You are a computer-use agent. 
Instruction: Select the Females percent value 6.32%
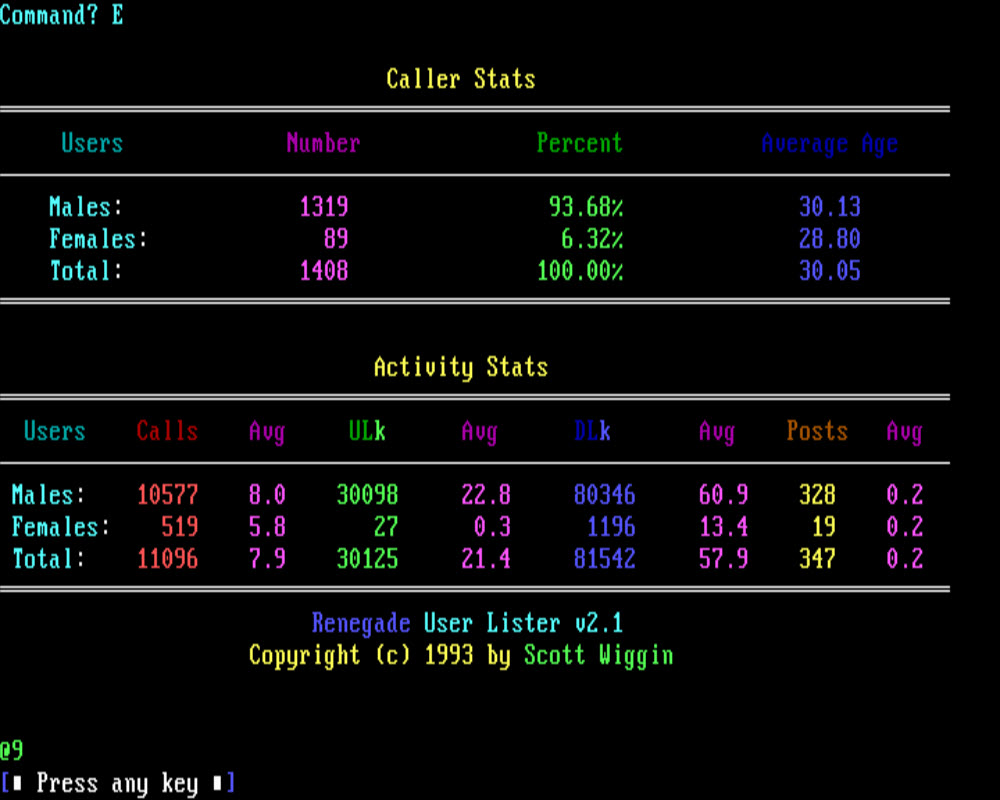[592, 239]
